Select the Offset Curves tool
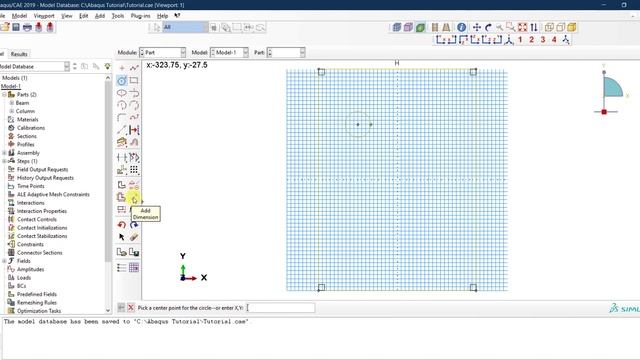 pyautogui.click(x=134, y=142)
